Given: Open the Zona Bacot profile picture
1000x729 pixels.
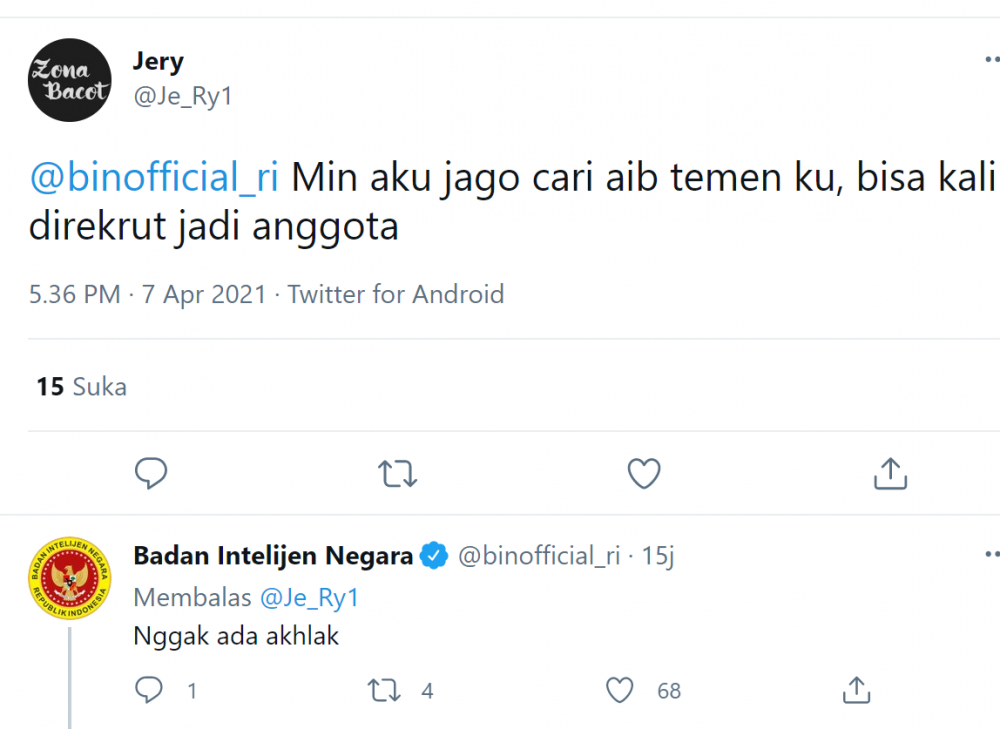Looking at the screenshot, I should tap(70, 80).
